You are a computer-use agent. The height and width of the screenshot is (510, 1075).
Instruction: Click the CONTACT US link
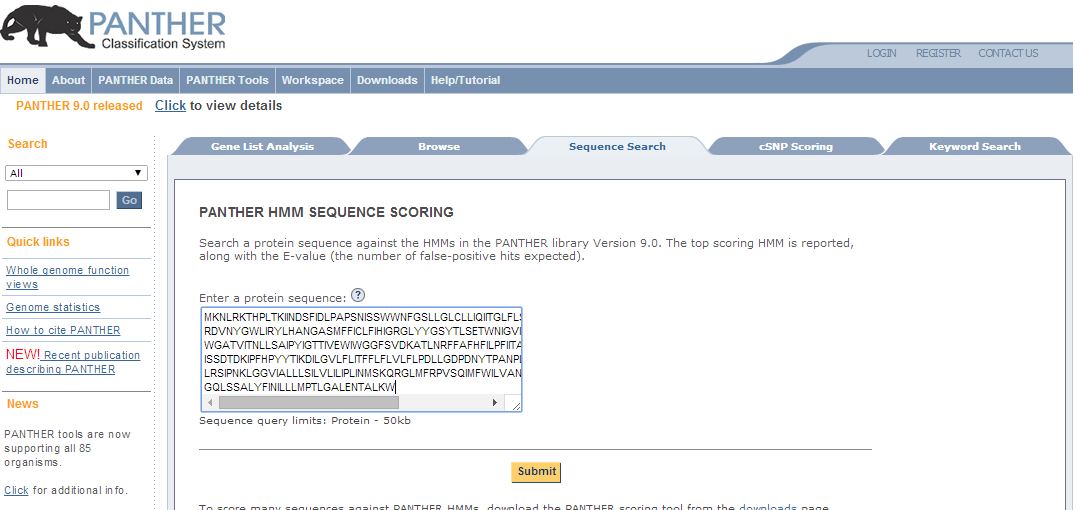click(x=1008, y=53)
